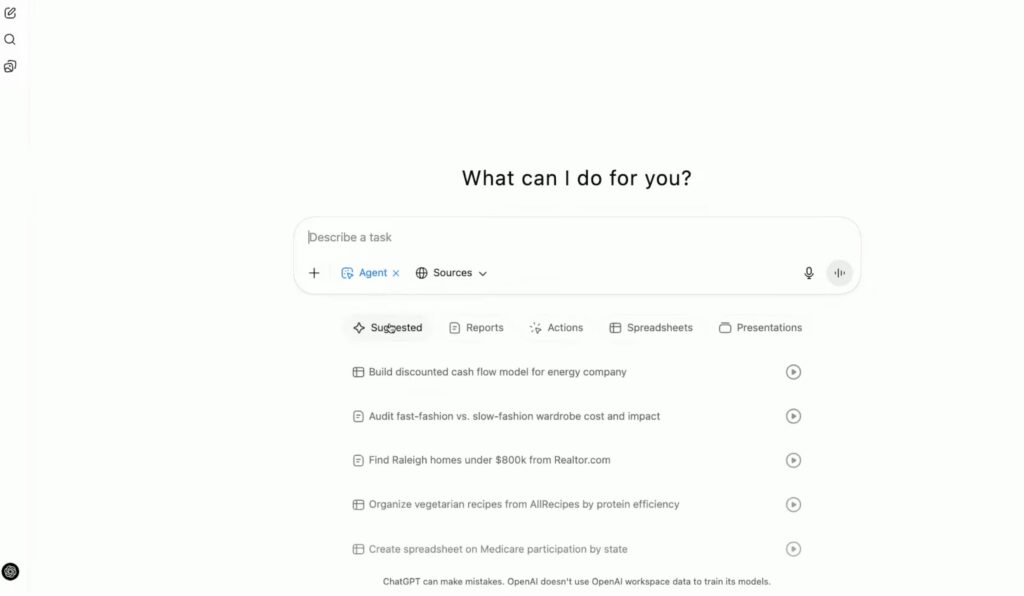
Task: Remove Agent mode with its X
Action: click(x=396, y=274)
